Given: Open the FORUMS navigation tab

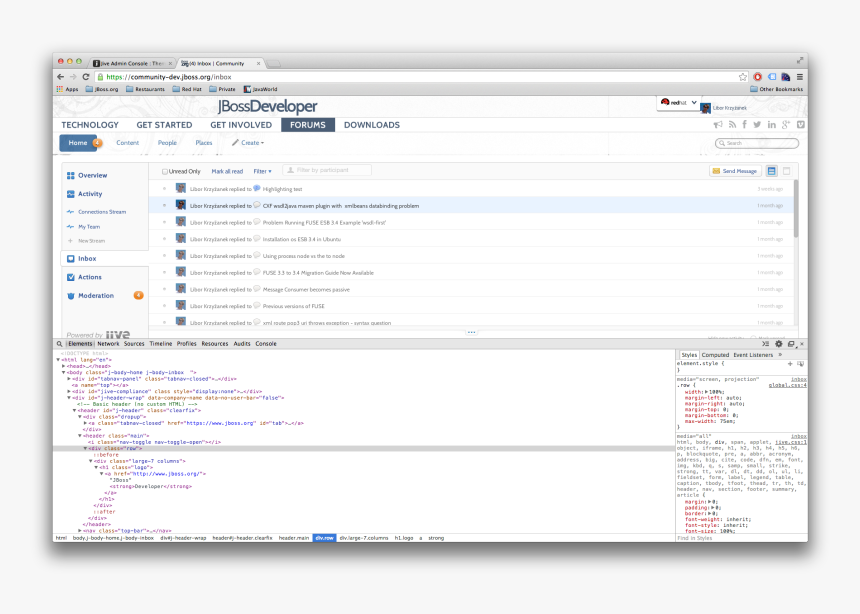Looking at the screenshot, I should [308, 125].
